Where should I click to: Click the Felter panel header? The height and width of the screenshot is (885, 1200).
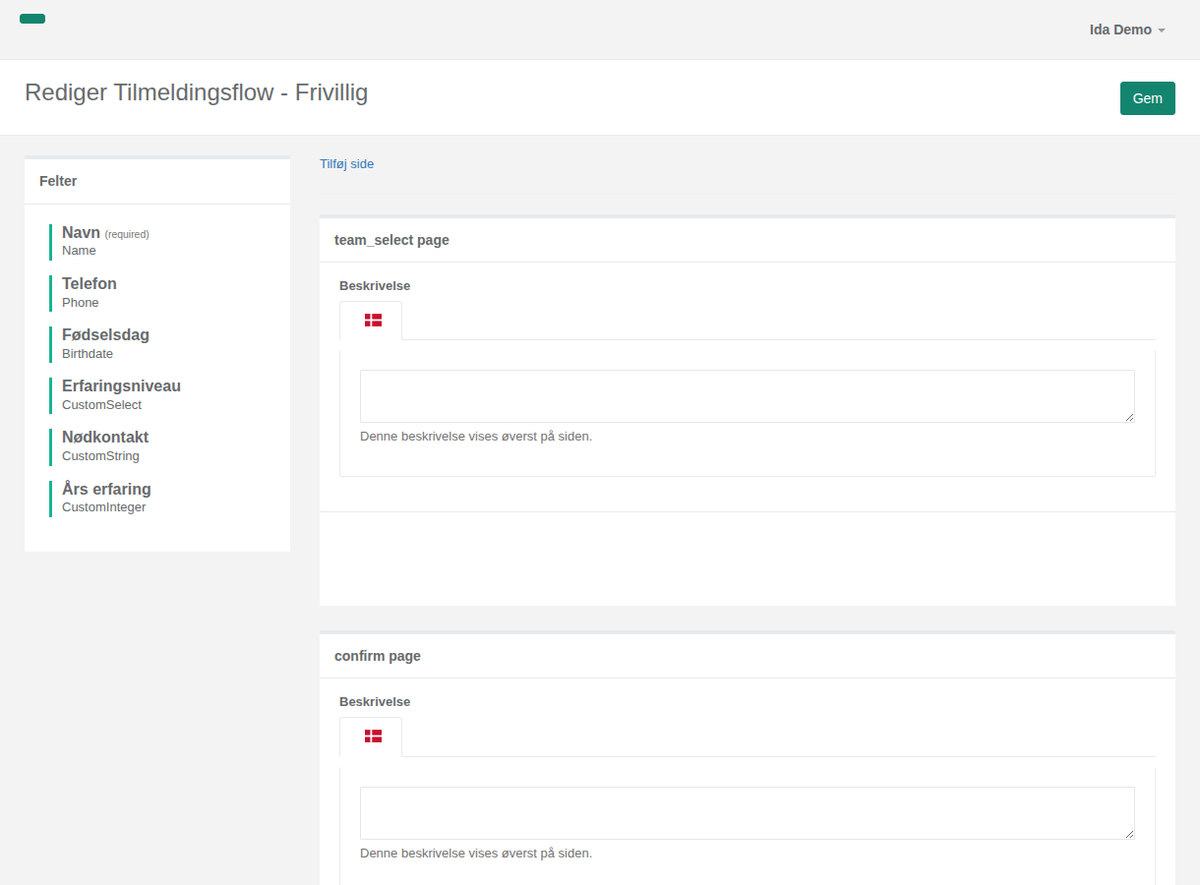click(x=157, y=181)
